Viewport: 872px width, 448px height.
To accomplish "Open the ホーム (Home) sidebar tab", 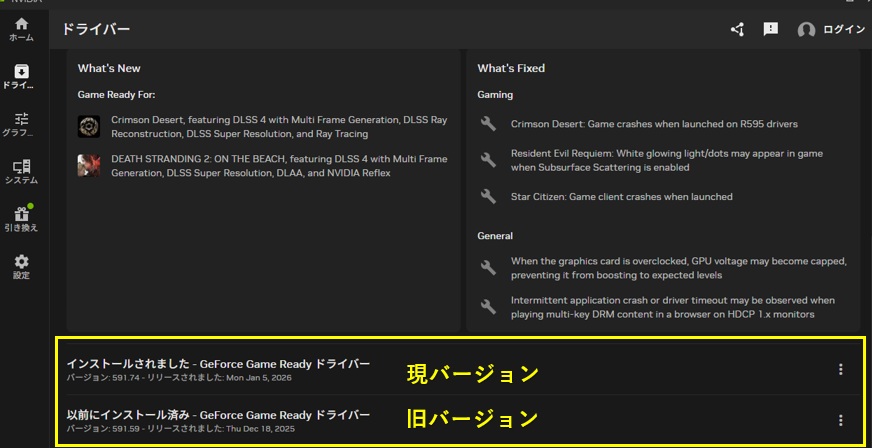I will point(21,28).
